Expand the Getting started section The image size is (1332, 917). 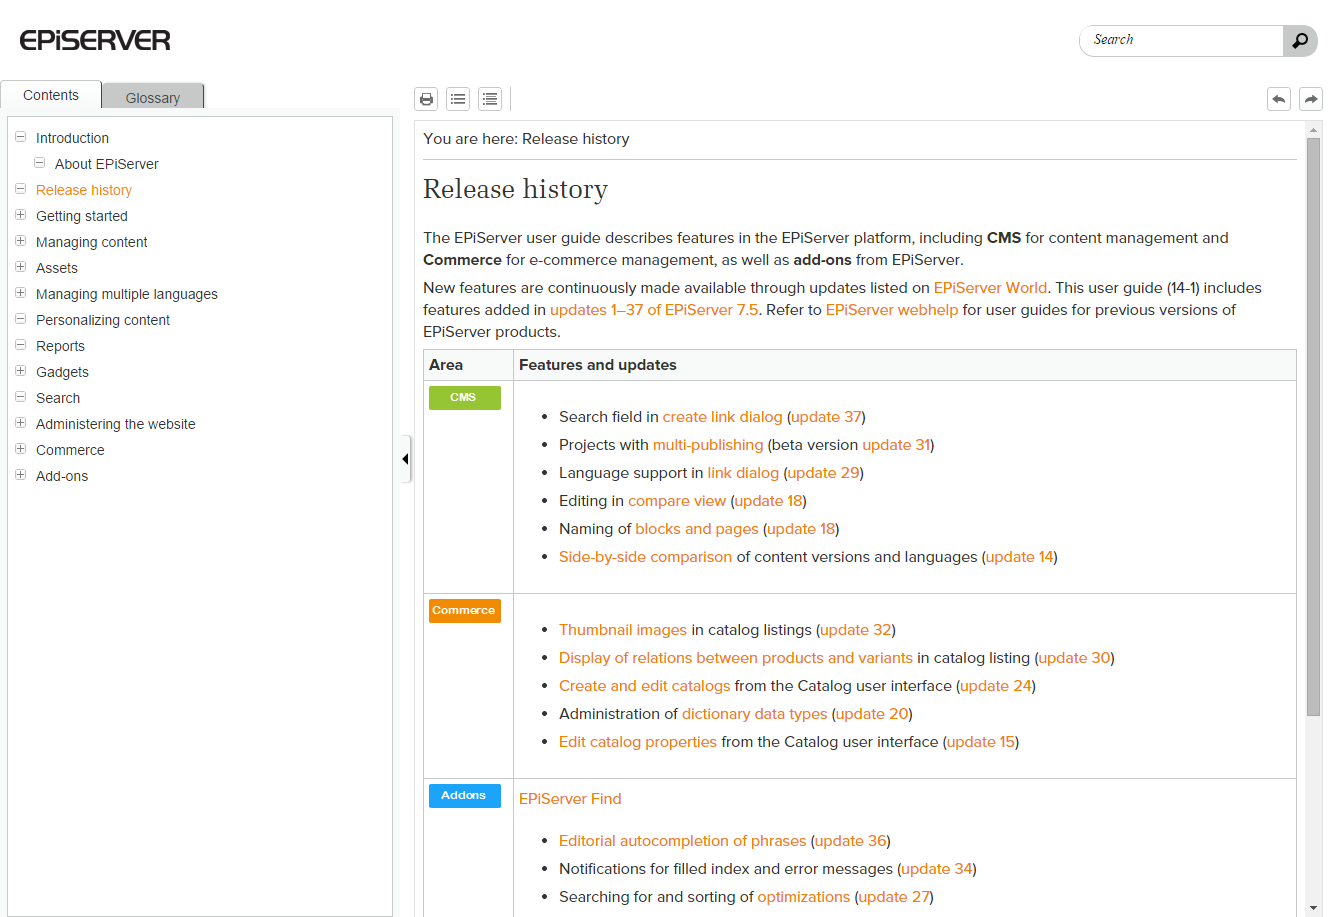pos(20,215)
